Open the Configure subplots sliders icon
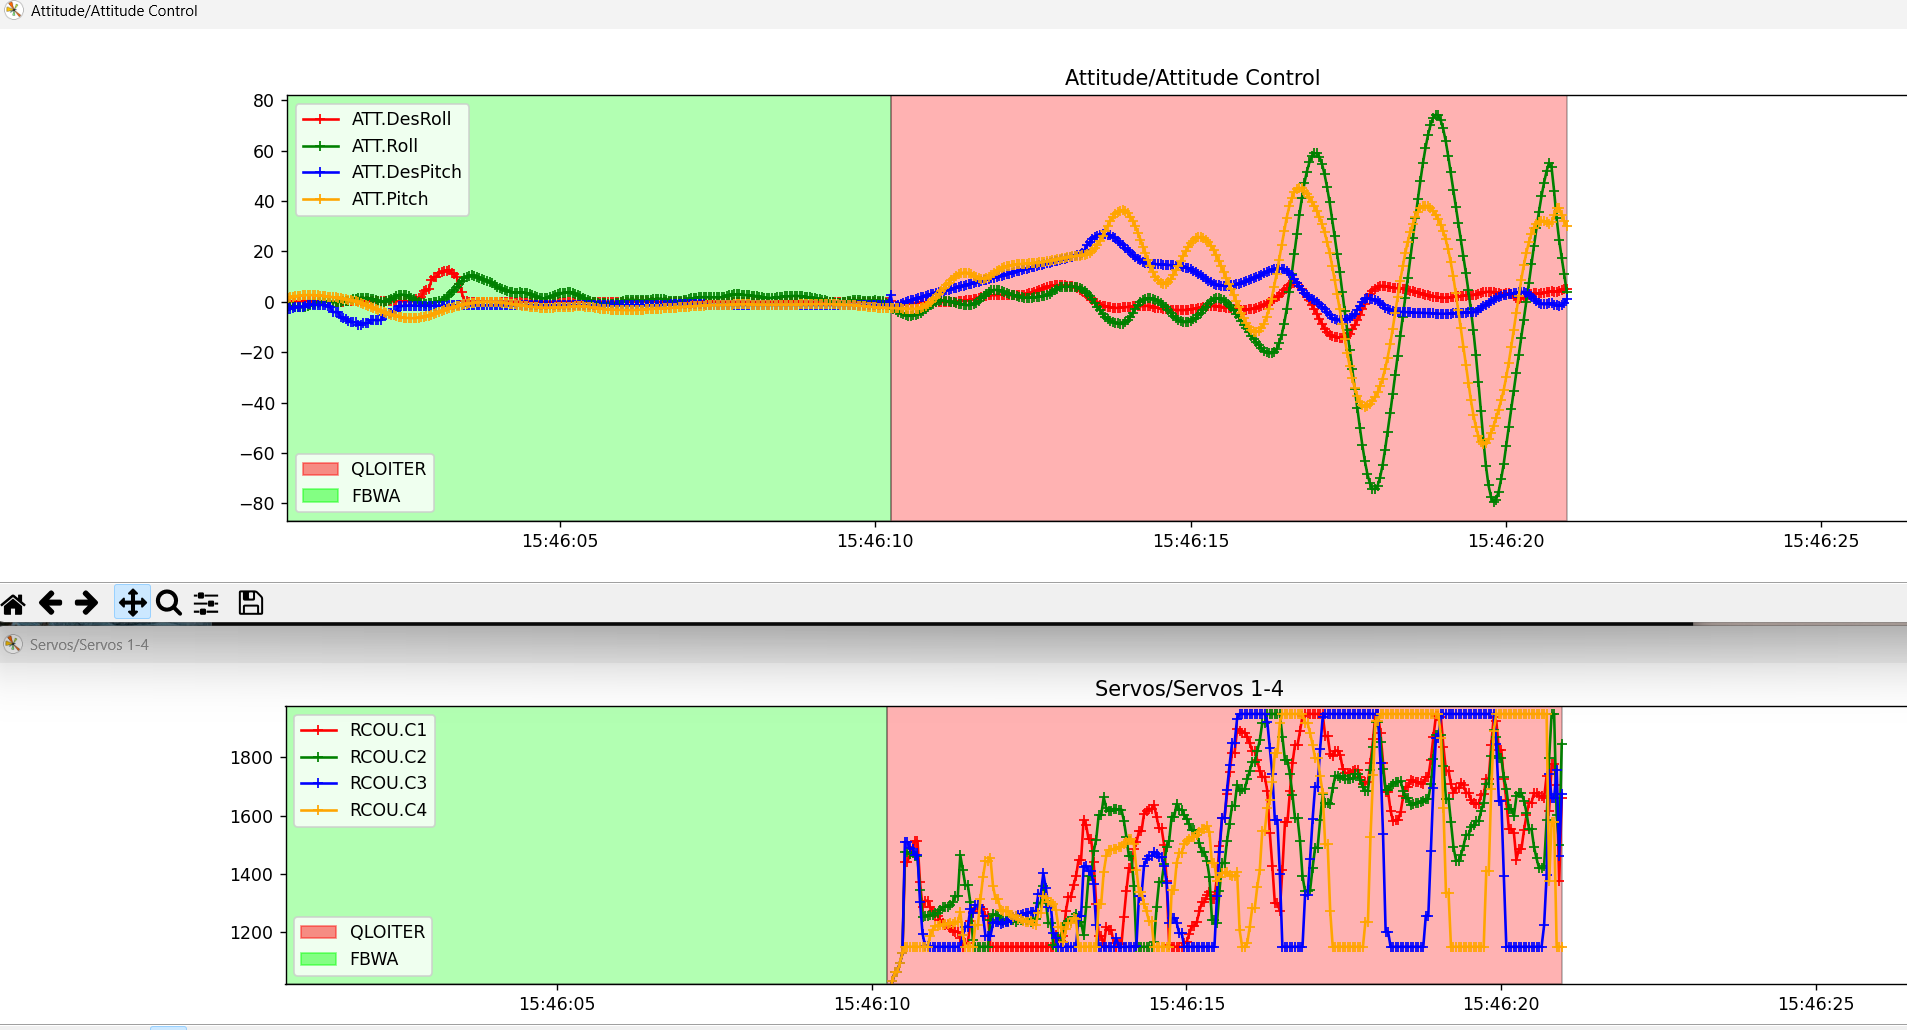 pos(206,603)
